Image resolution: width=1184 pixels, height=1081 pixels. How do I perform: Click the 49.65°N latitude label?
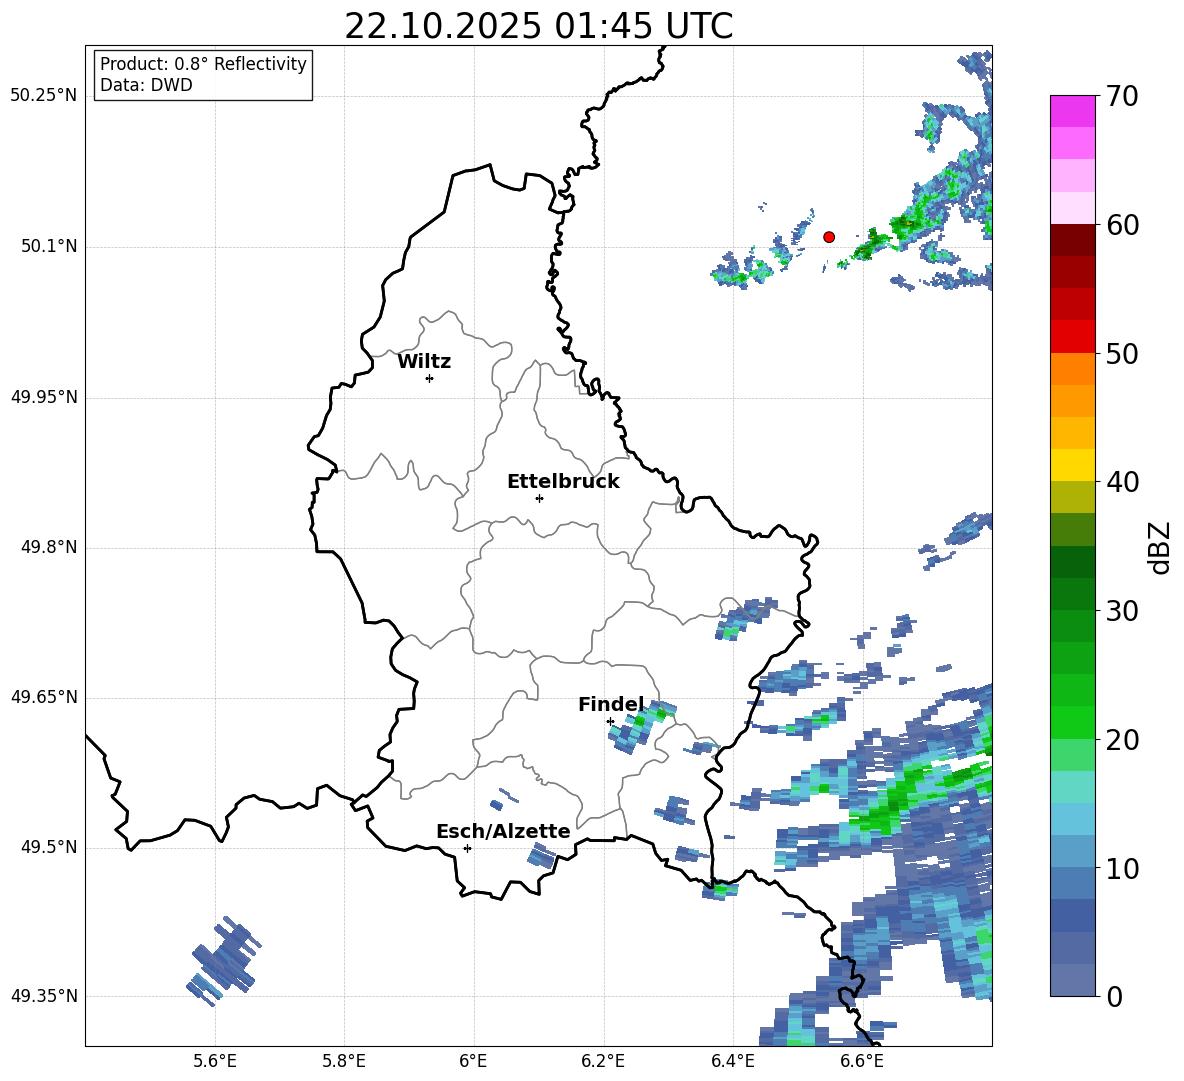click(x=44, y=697)
